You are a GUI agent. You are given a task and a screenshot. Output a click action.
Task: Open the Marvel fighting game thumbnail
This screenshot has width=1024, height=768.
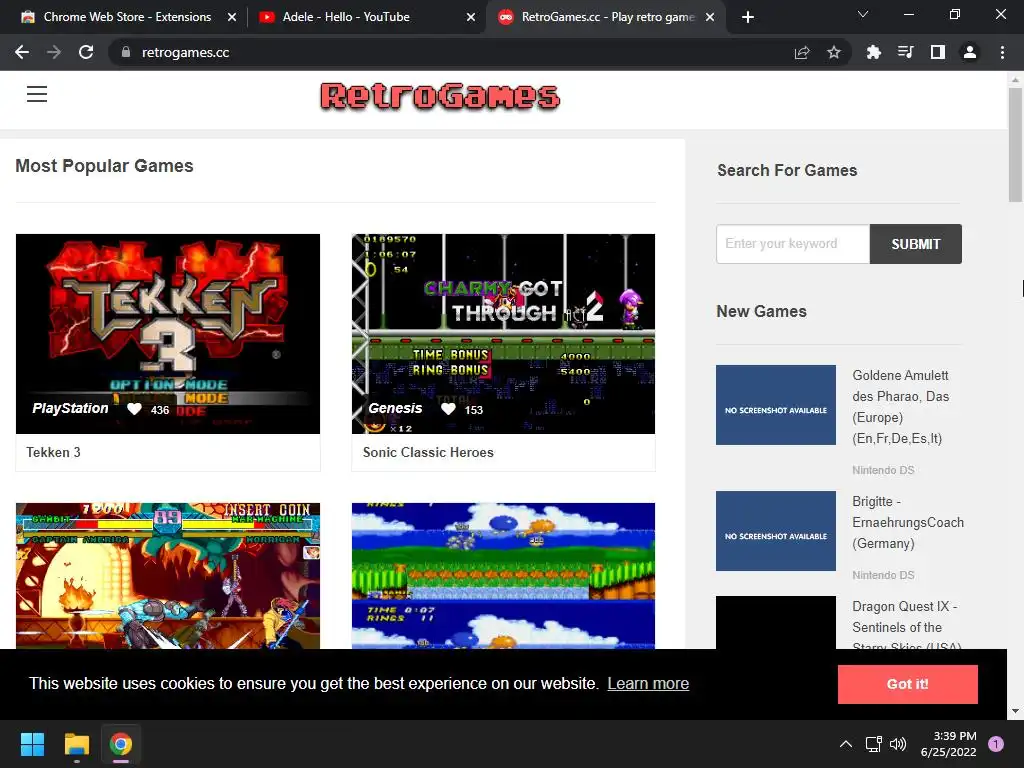[x=168, y=575]
